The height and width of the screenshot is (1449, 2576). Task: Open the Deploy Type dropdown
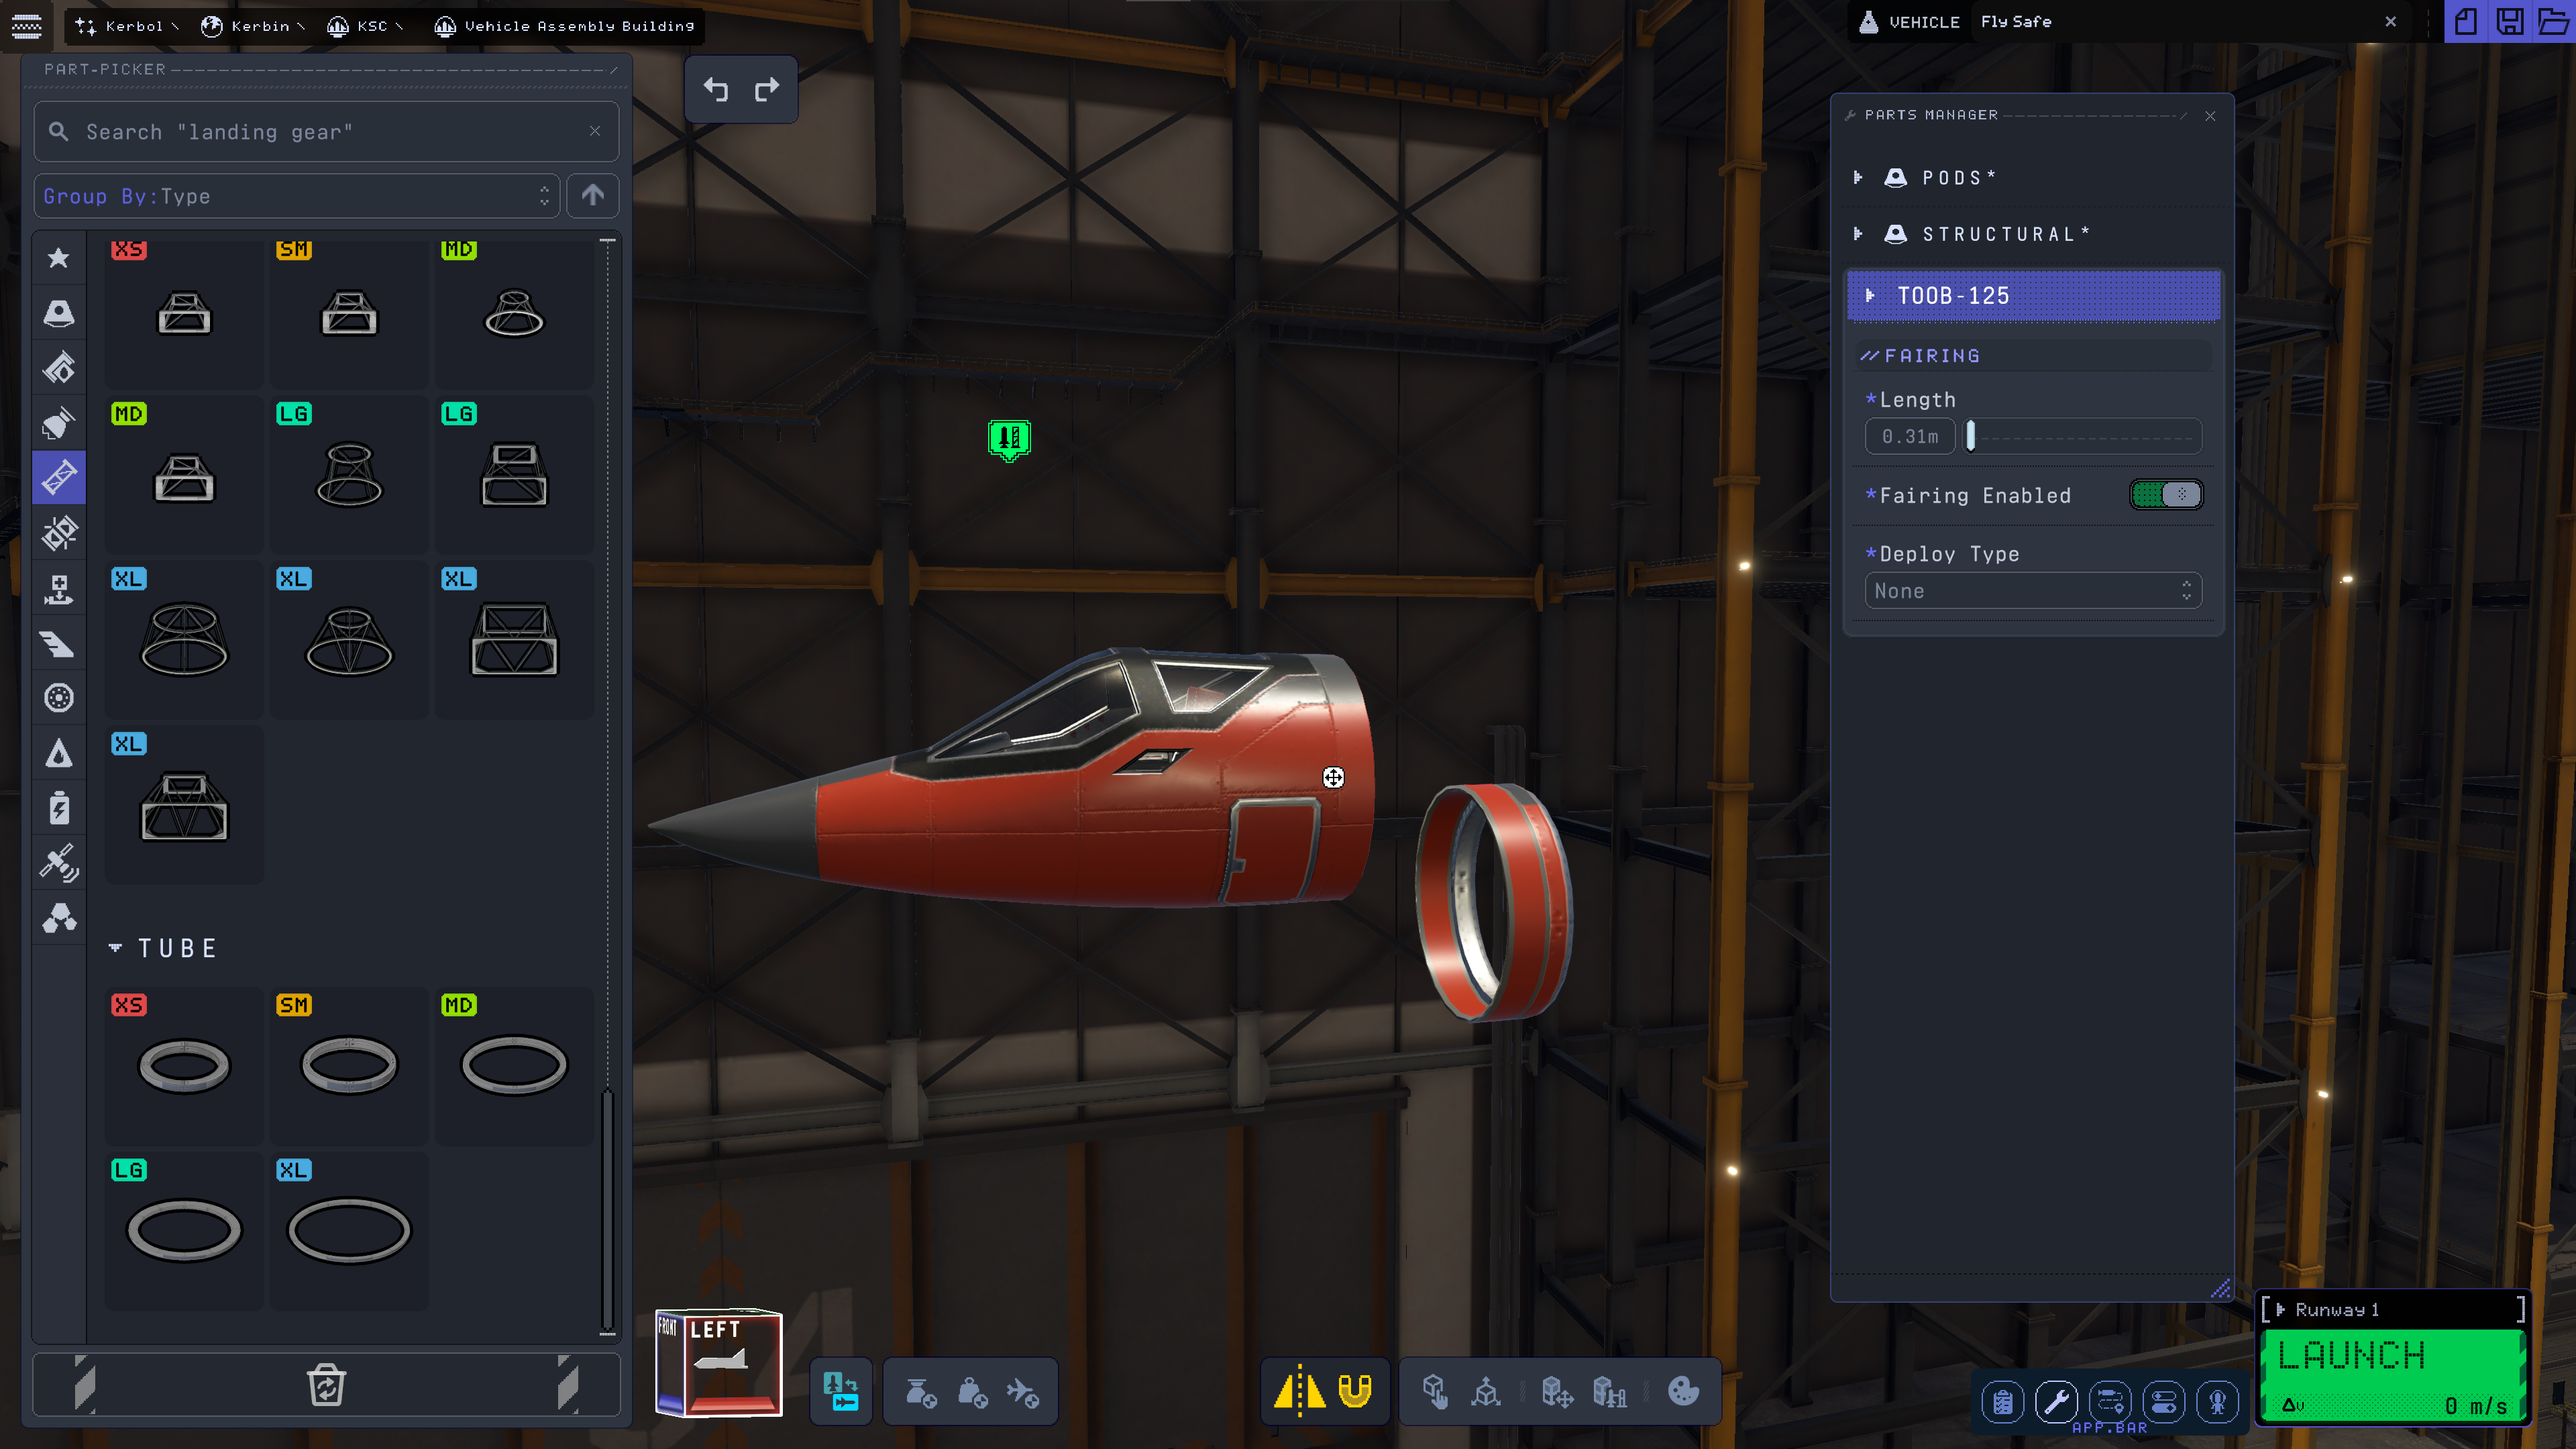point(2033,591)
